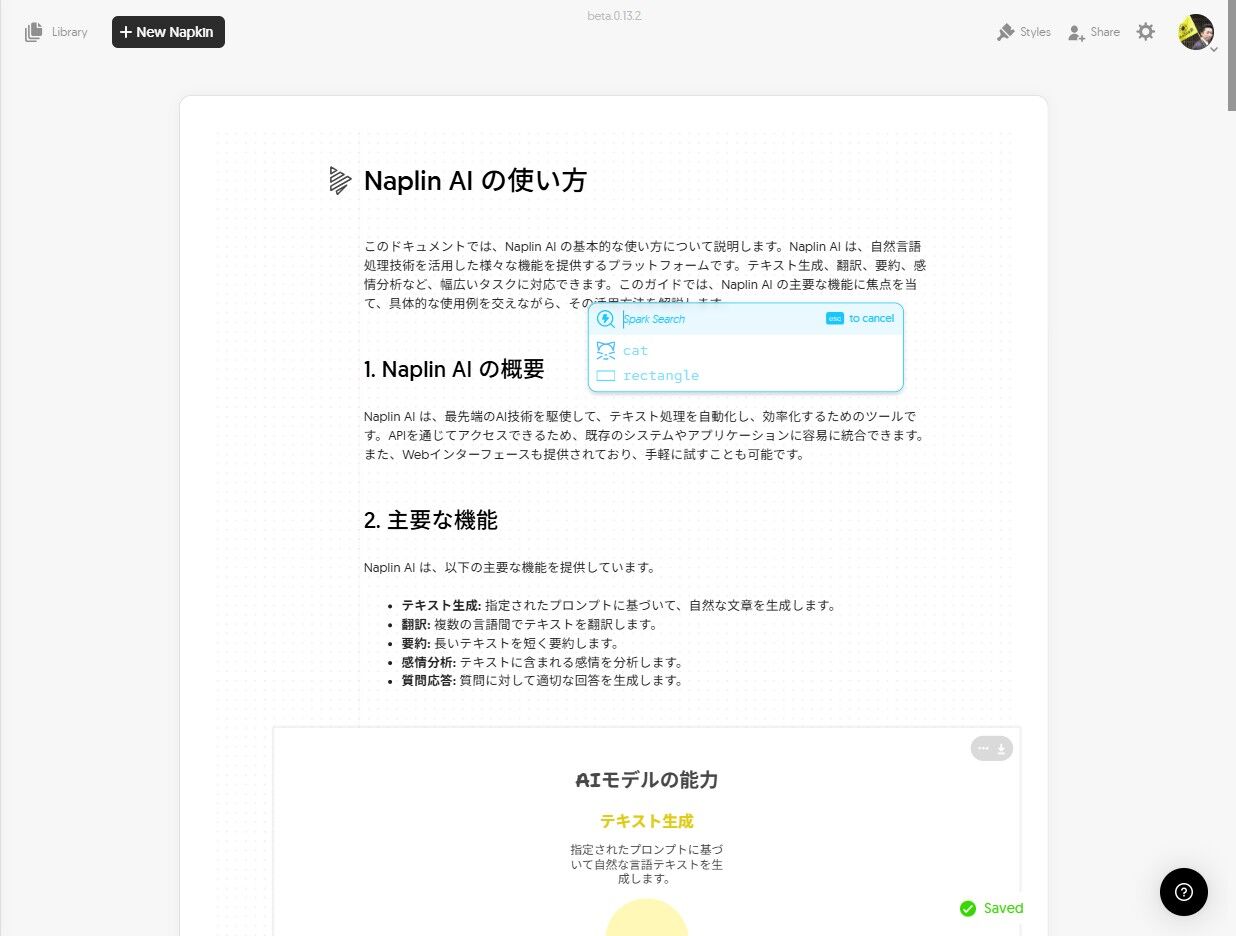Screen dimensions: 1236x936
Task: Click the '要約:' bullet item
Action: tap(511, 643)
